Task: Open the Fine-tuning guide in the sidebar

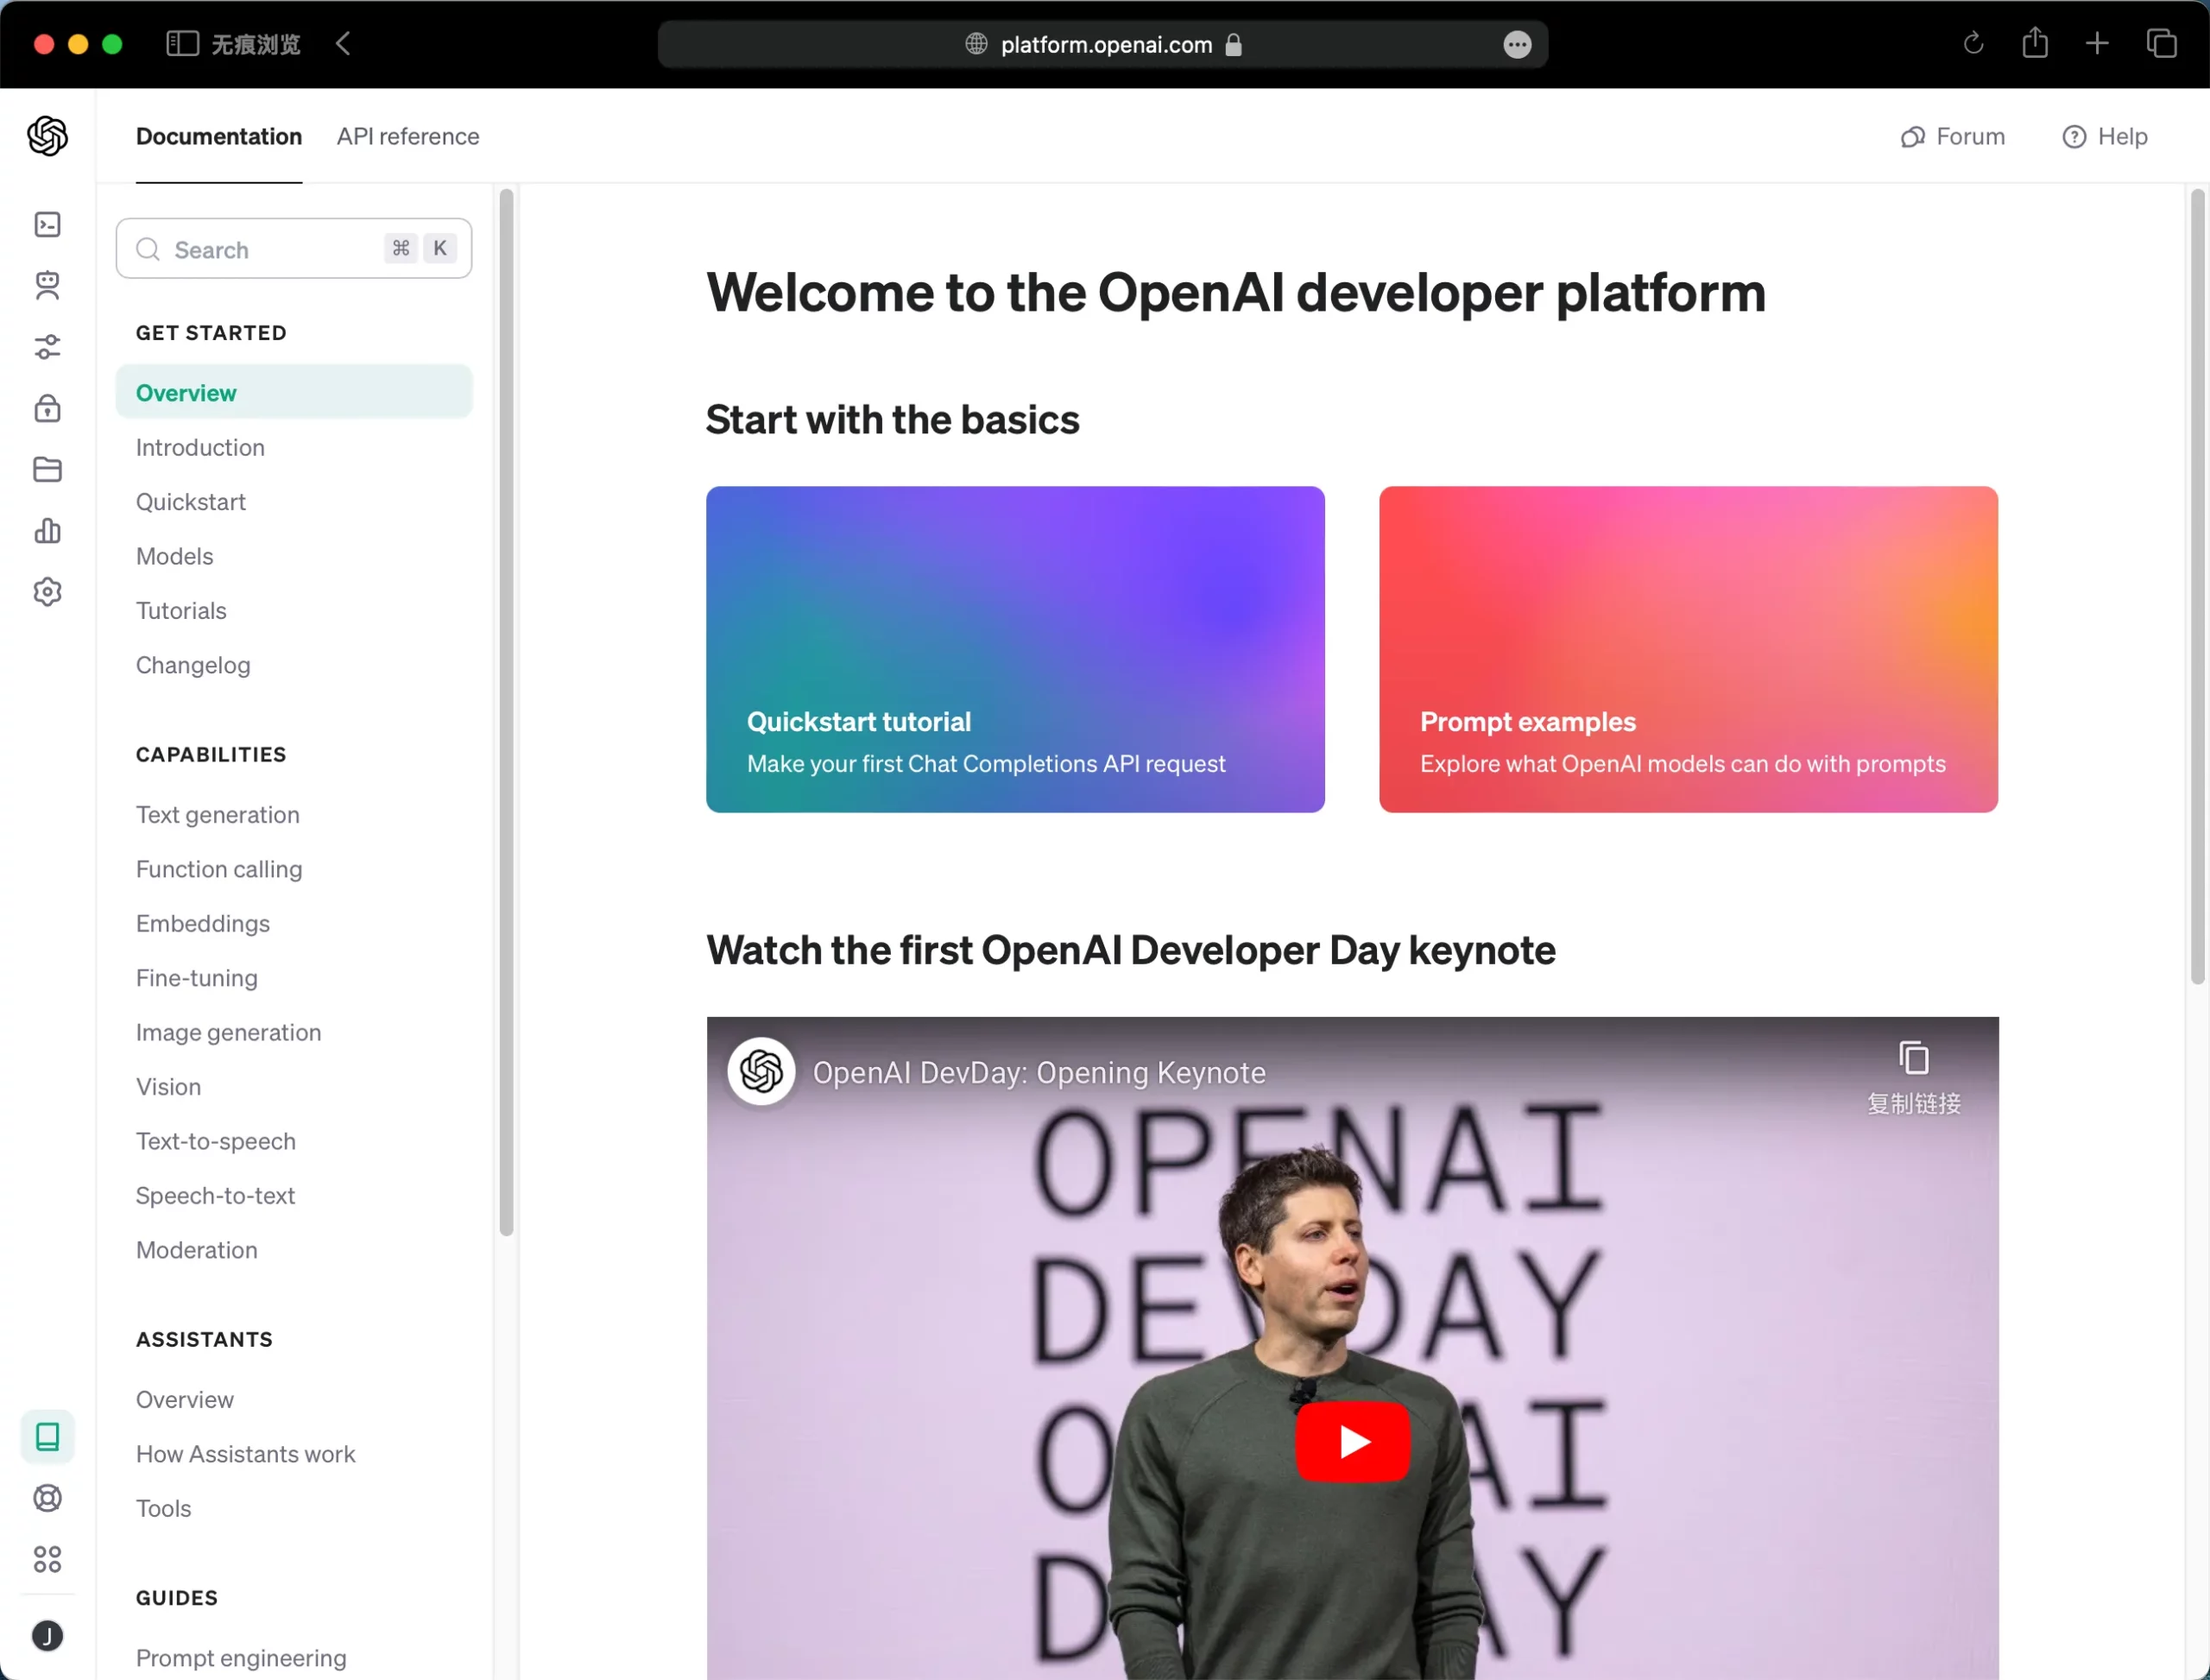Action: tap(197, 978)
